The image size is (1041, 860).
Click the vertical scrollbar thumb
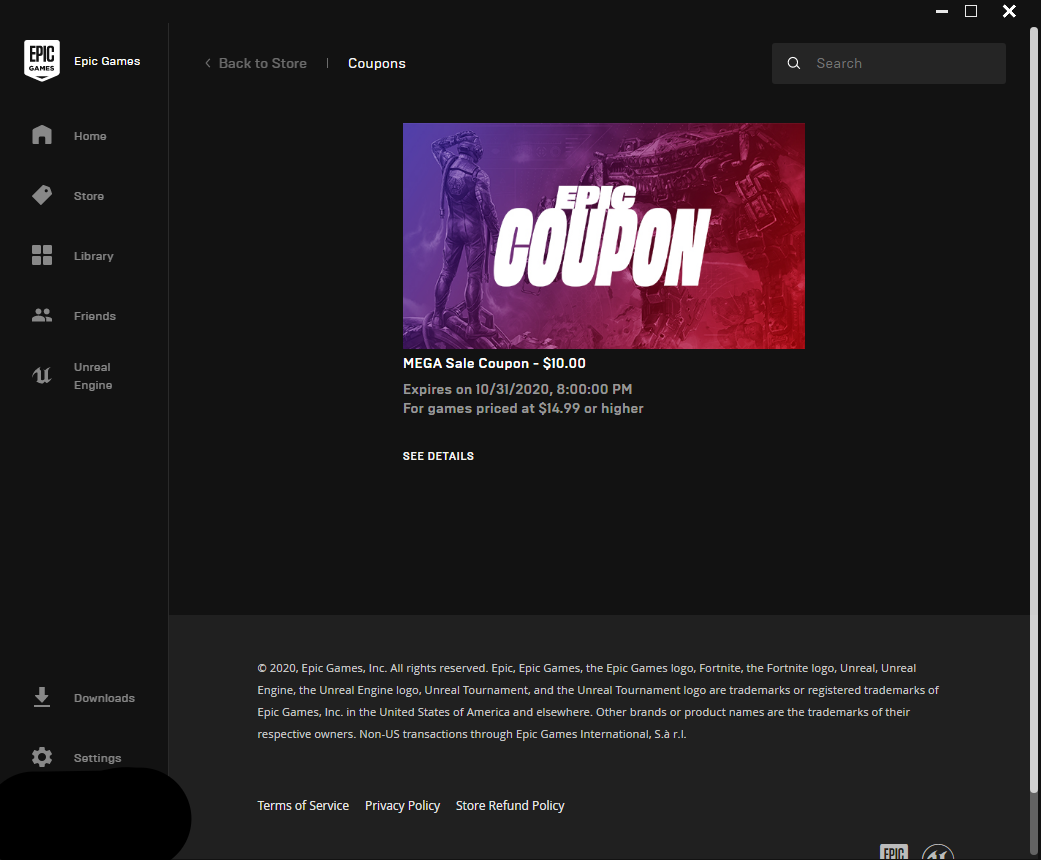point(1033,409)
